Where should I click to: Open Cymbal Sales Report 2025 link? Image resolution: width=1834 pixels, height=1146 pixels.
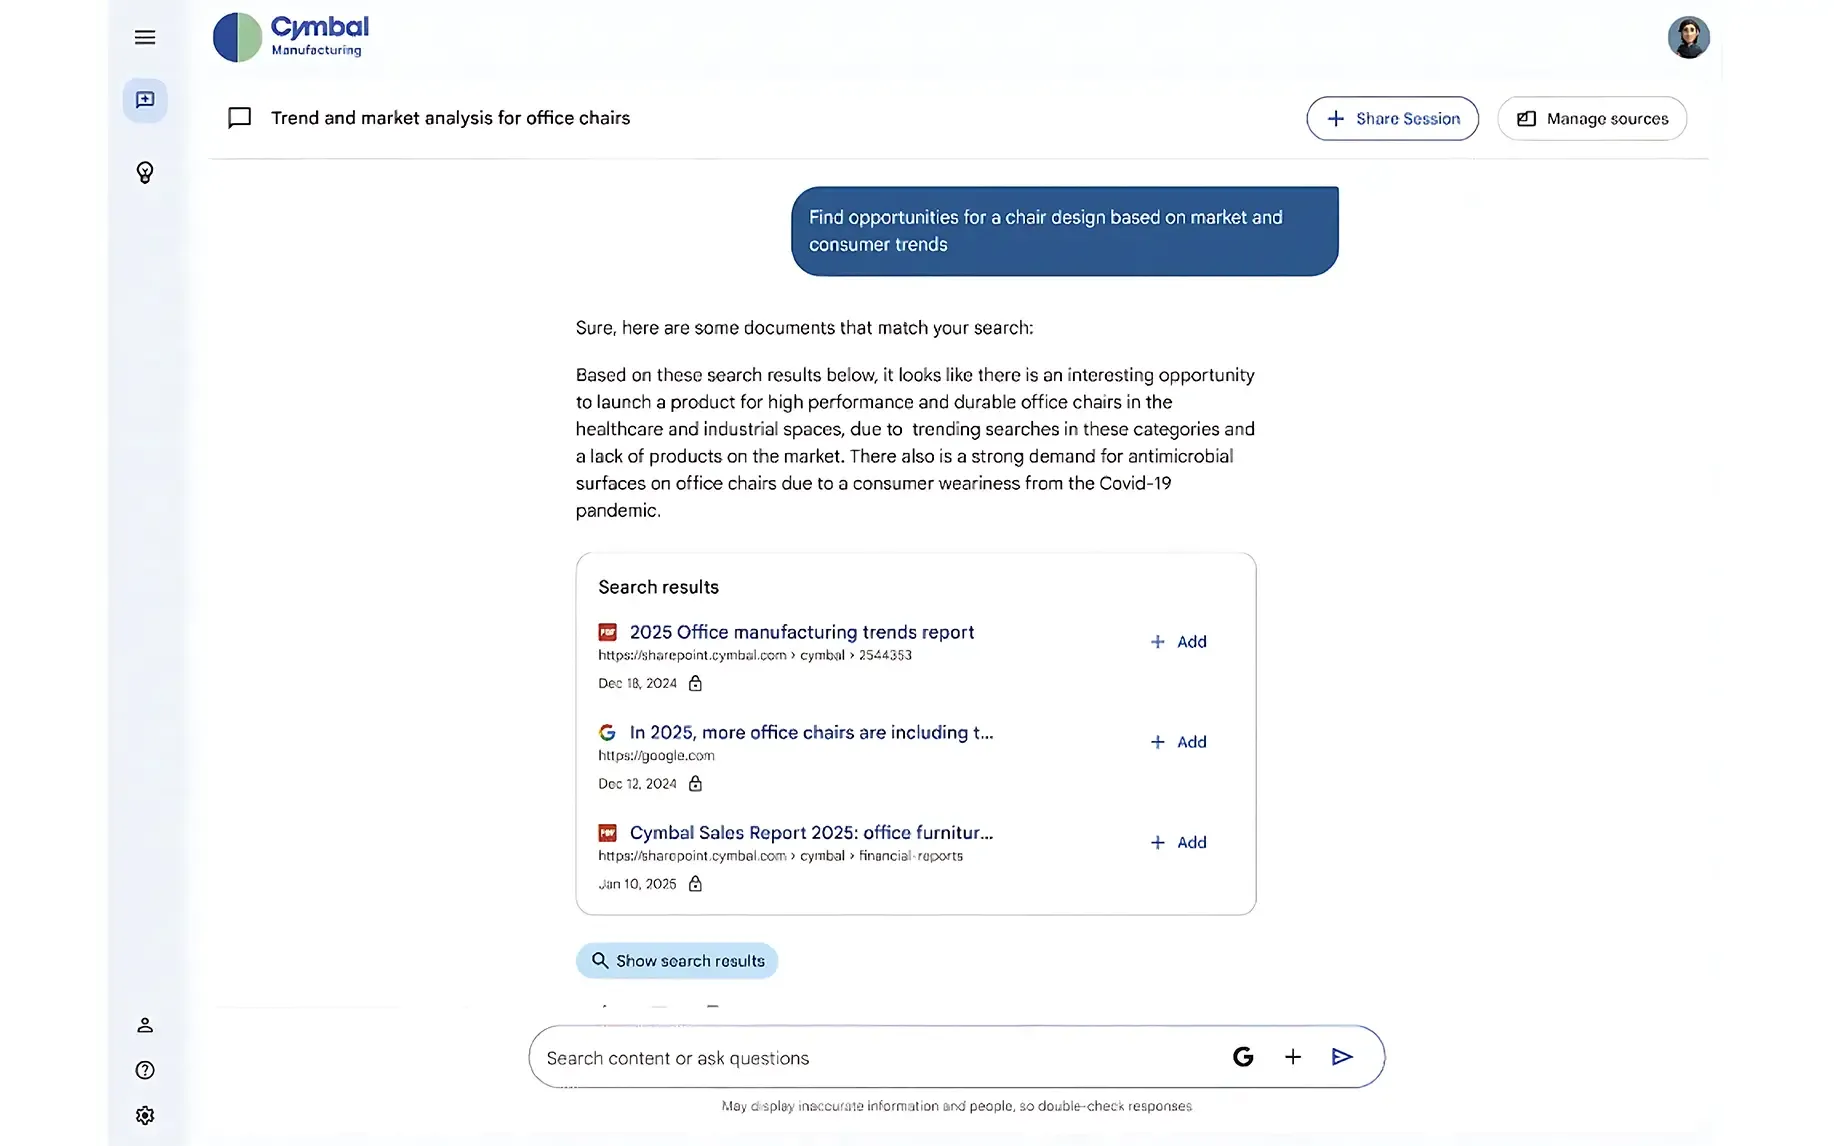[x=810, y=832]
